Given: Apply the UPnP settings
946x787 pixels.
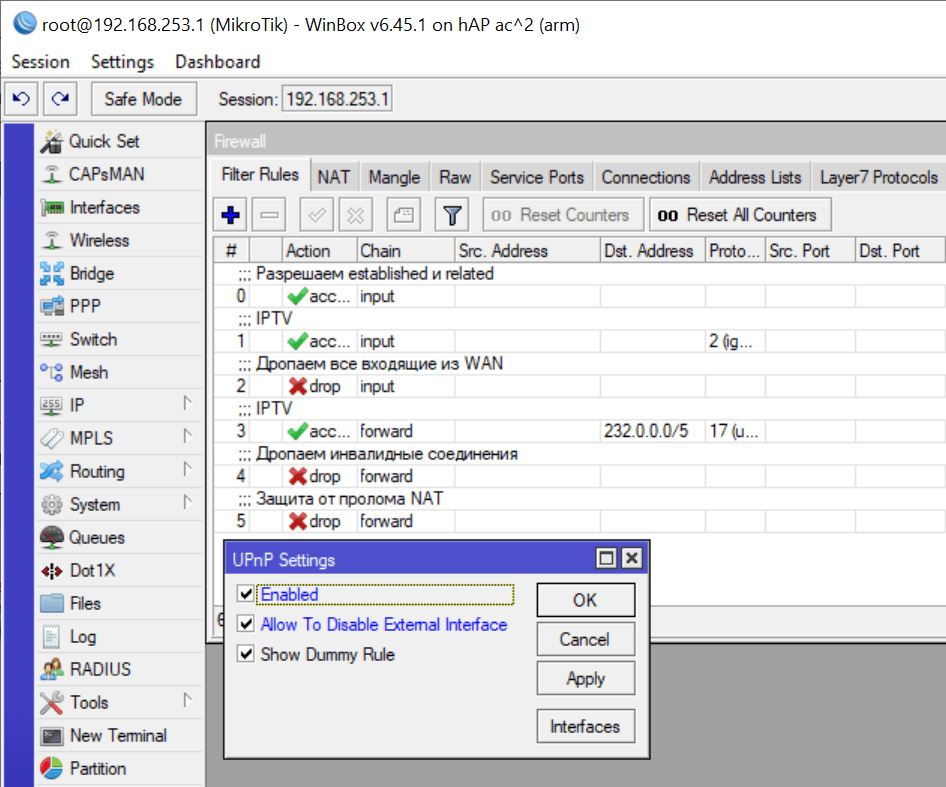Looking at the screenshot, I should pyautogui.click(x=586, y=678).
